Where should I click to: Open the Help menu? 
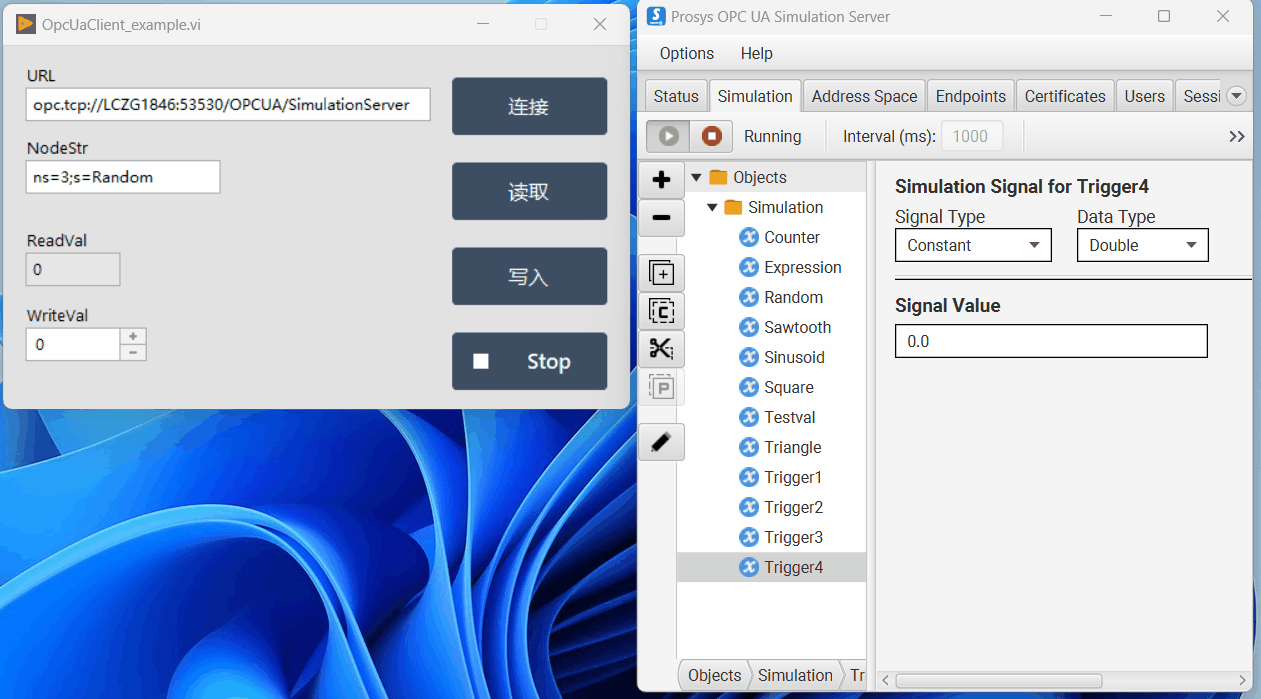756,53
